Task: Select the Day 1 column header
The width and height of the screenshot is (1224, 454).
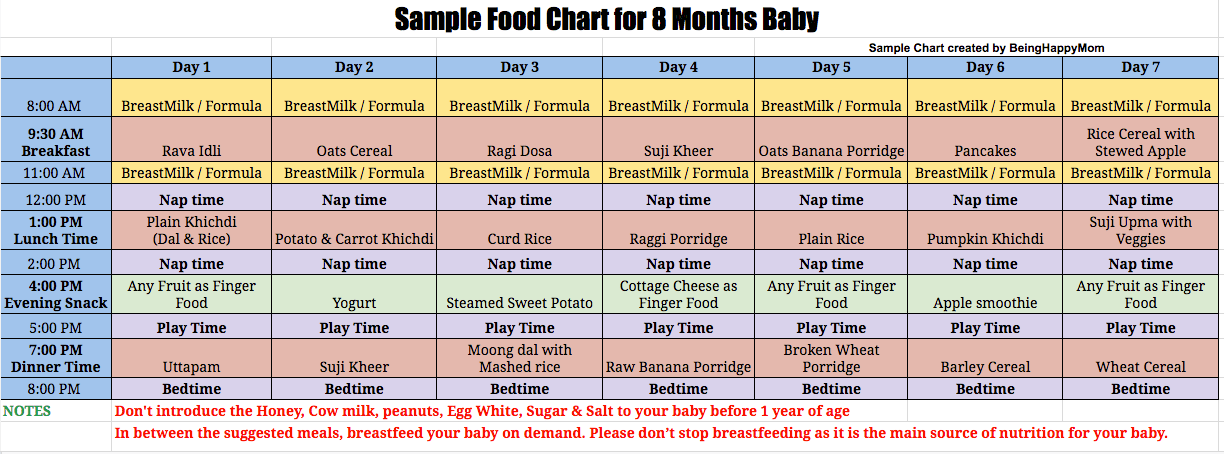Action: click(192, 67)
